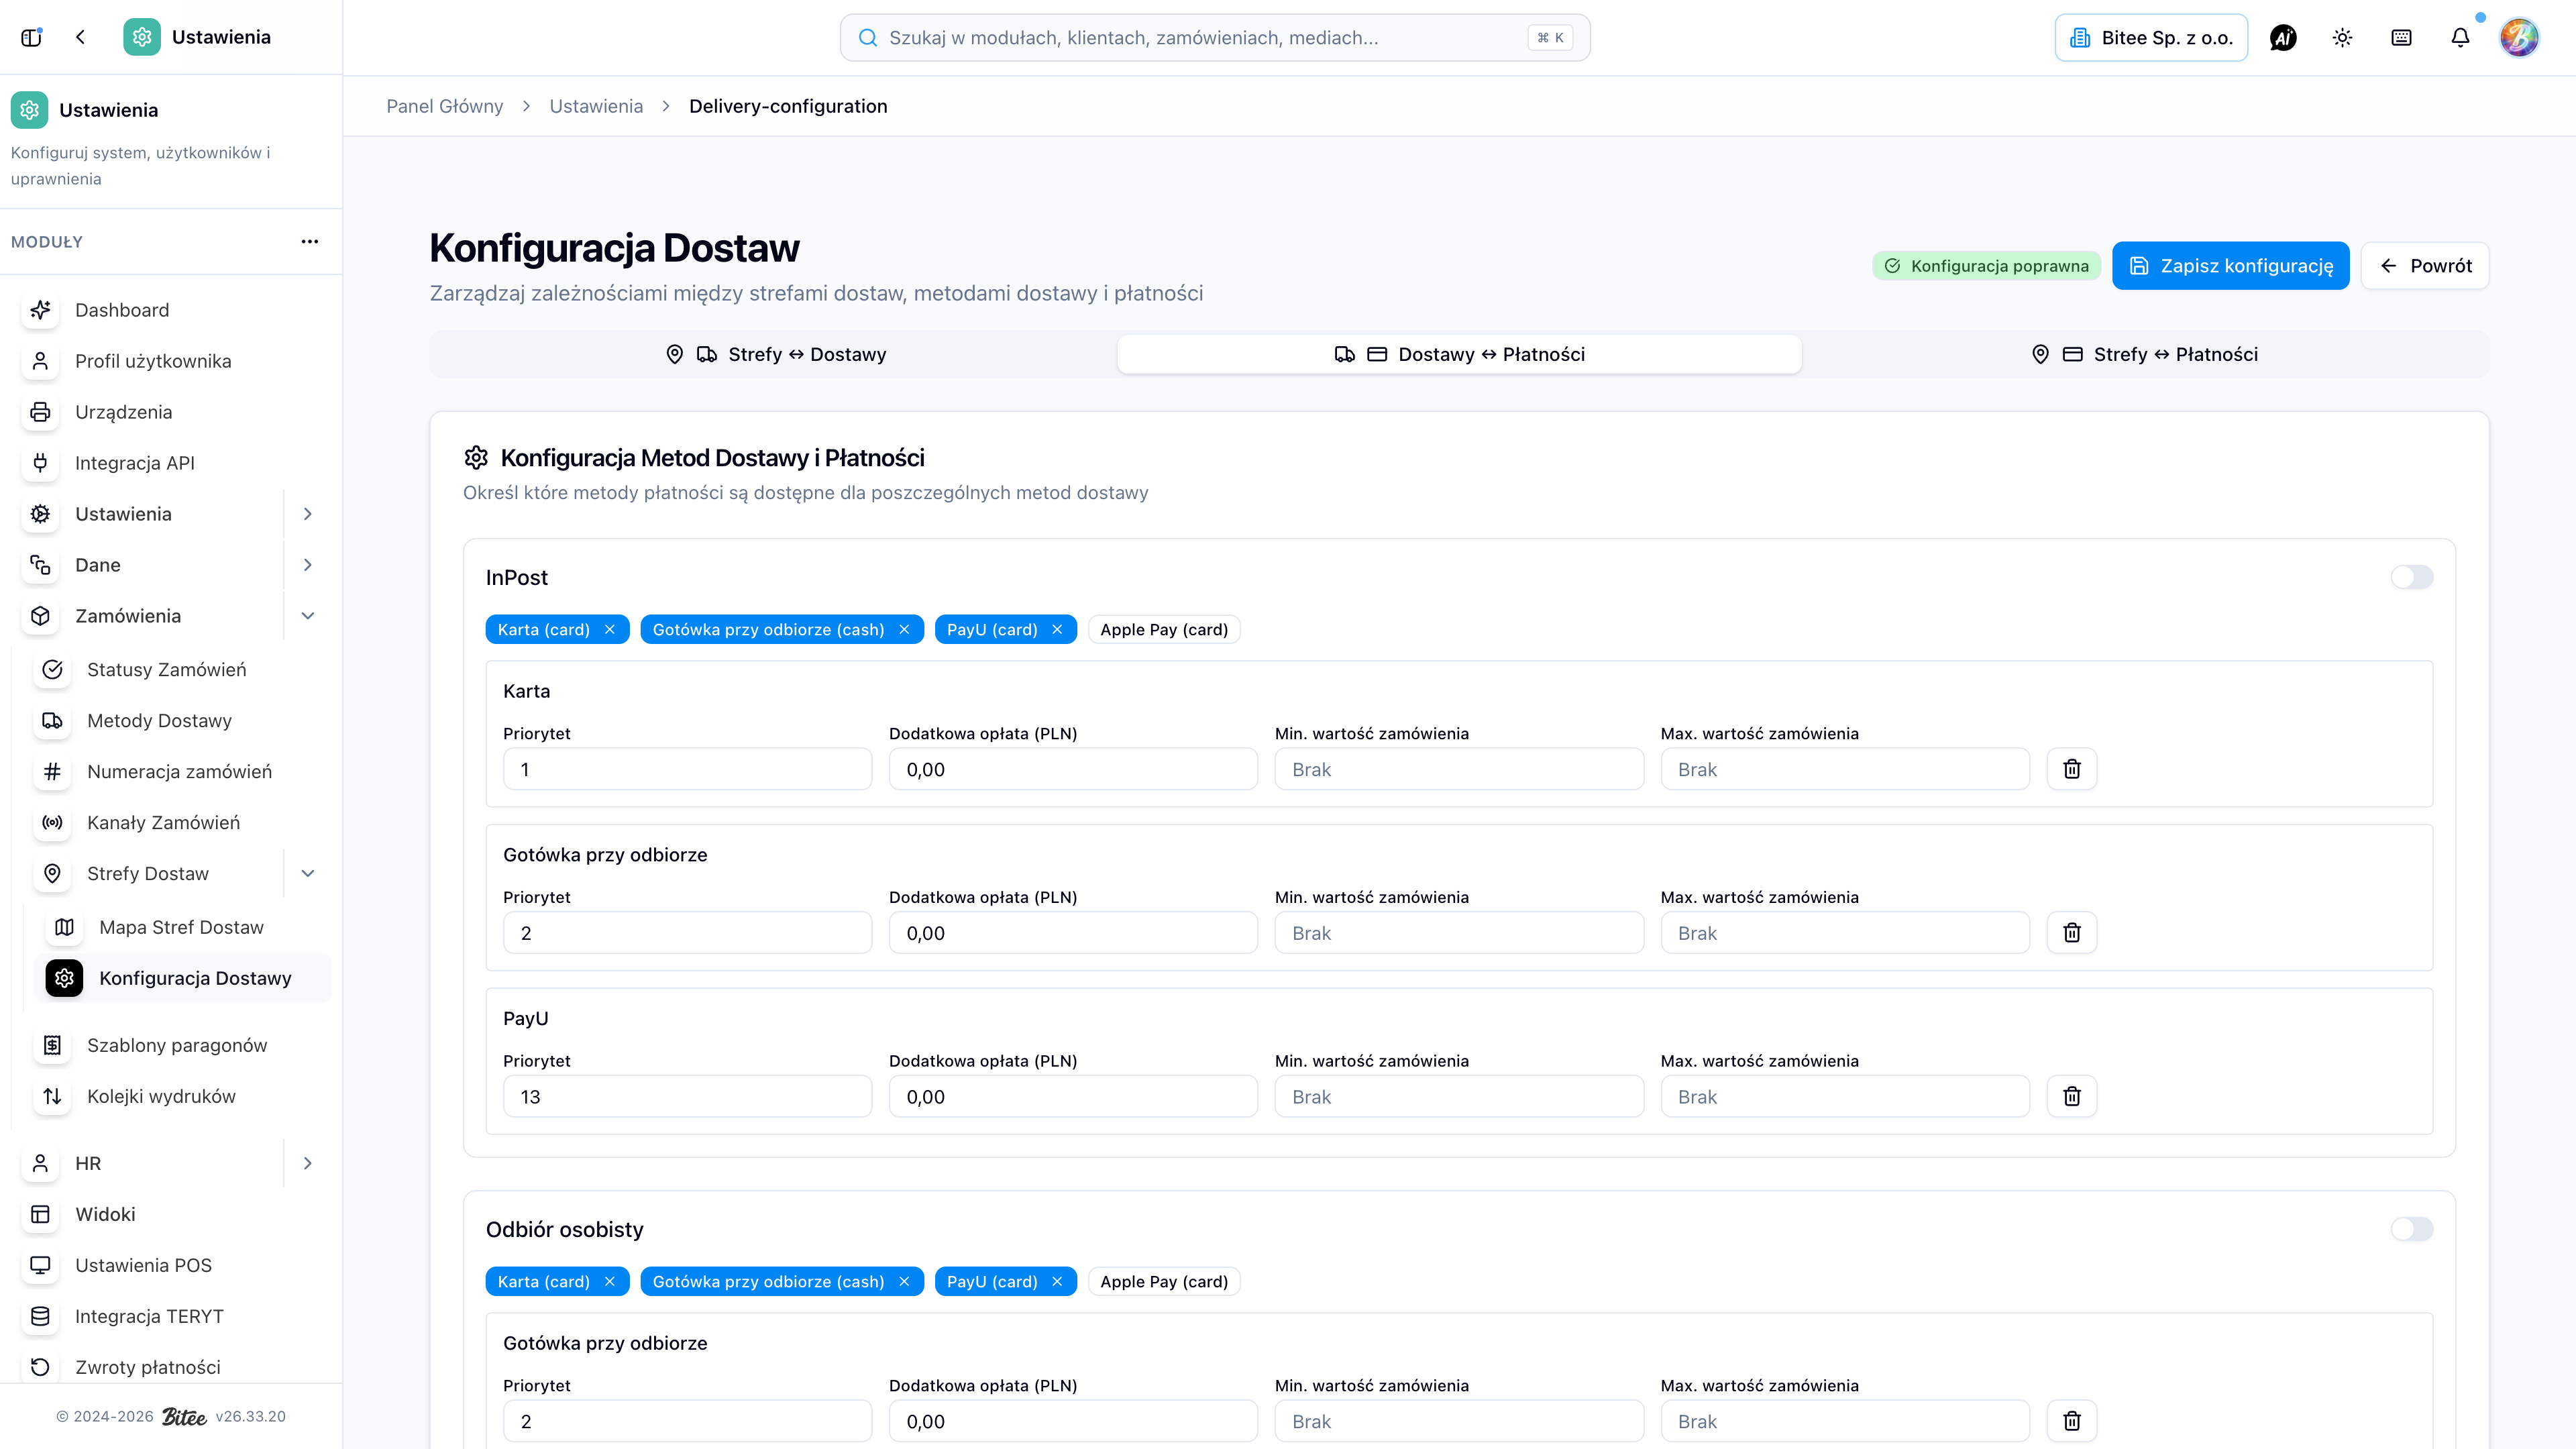The image size is (2576, 1449).
Task: Open Konfiguracja Dostawy sidebar item
Action: click(183, 978)
